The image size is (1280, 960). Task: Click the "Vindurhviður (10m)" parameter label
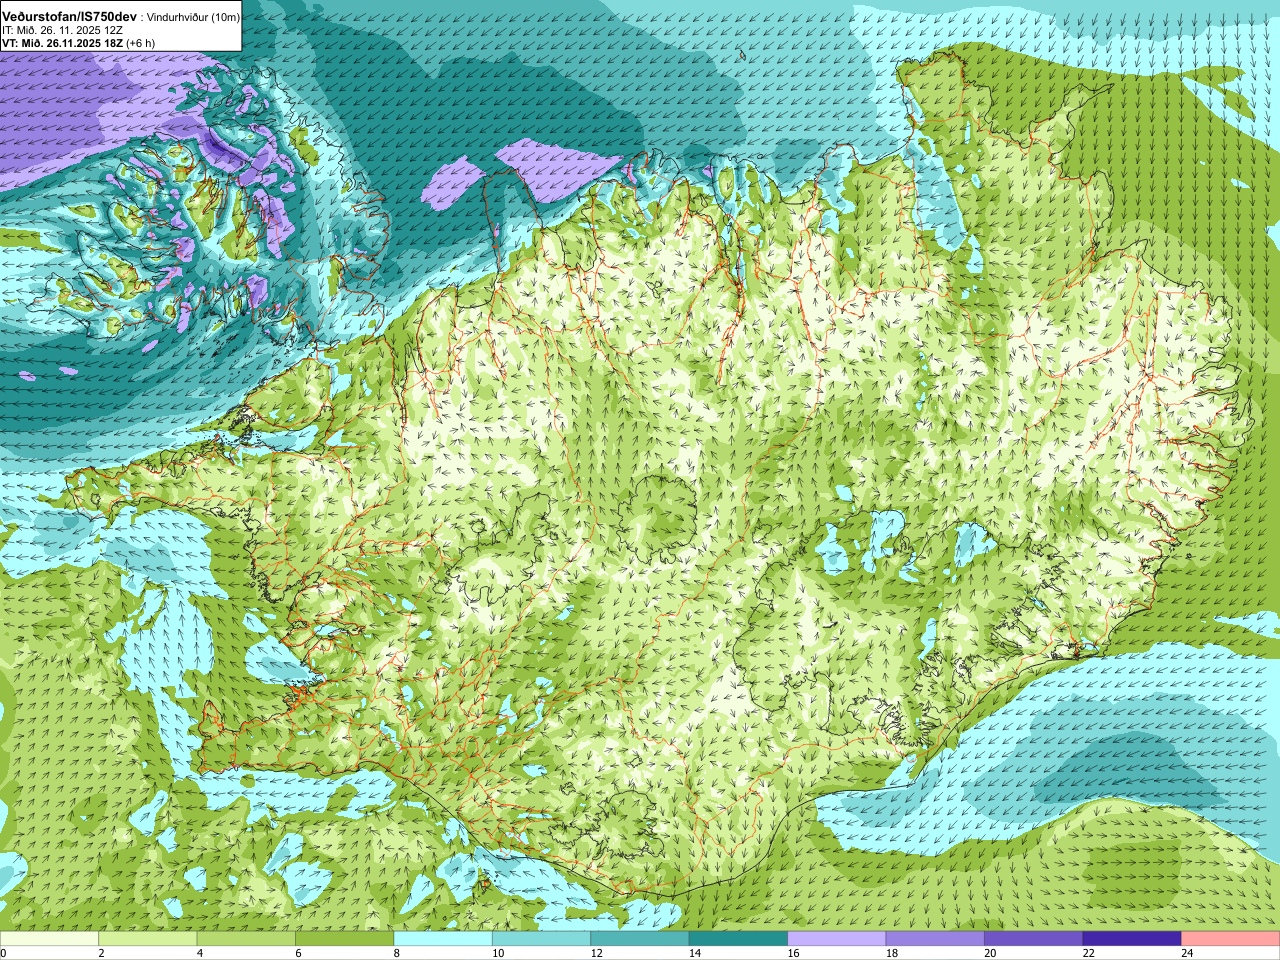click(x=193, y=18)
